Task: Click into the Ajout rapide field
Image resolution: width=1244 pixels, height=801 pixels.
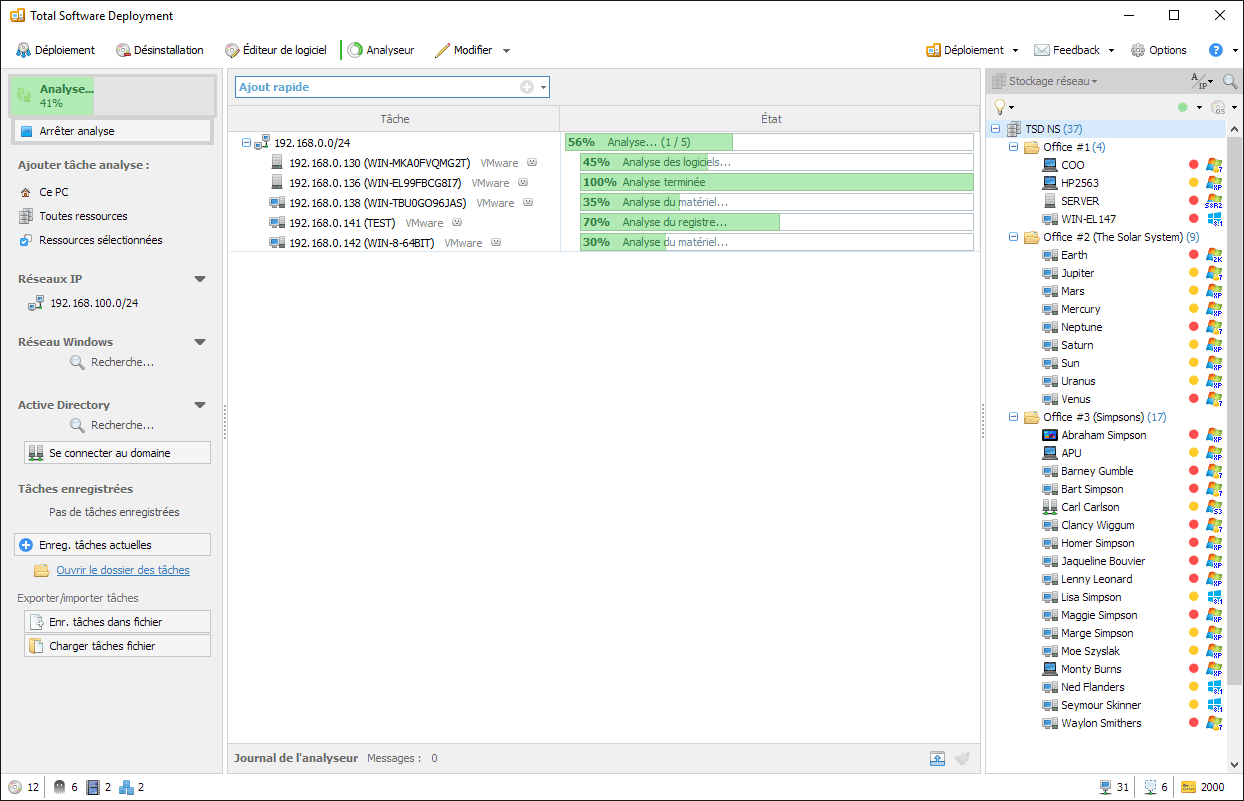Action: (x=375, y=87)
